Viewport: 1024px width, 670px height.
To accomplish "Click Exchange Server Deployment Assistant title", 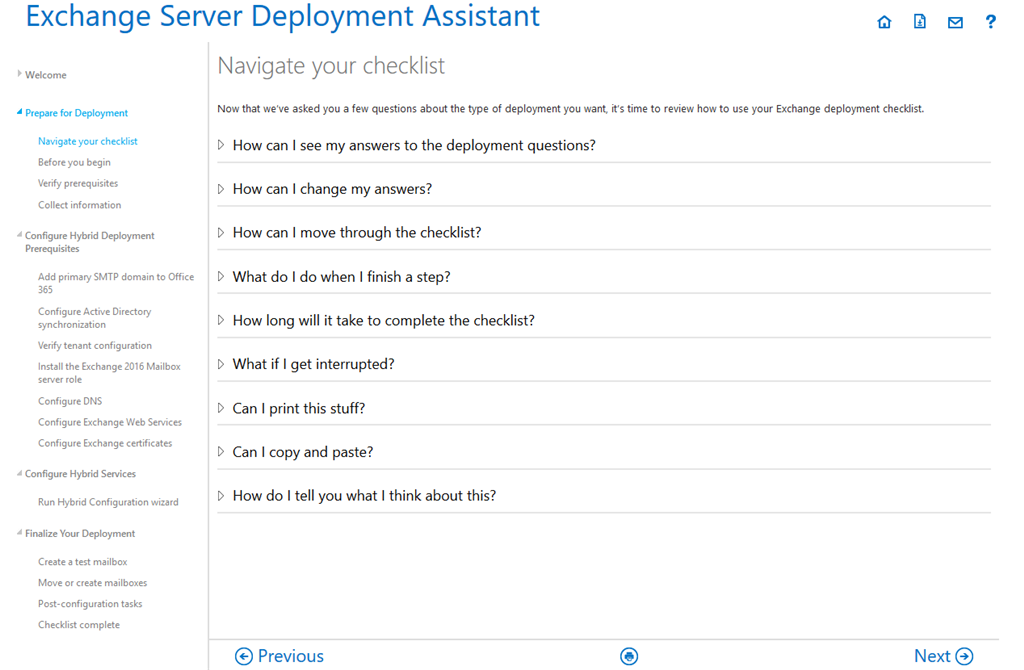I will point(283,16).
